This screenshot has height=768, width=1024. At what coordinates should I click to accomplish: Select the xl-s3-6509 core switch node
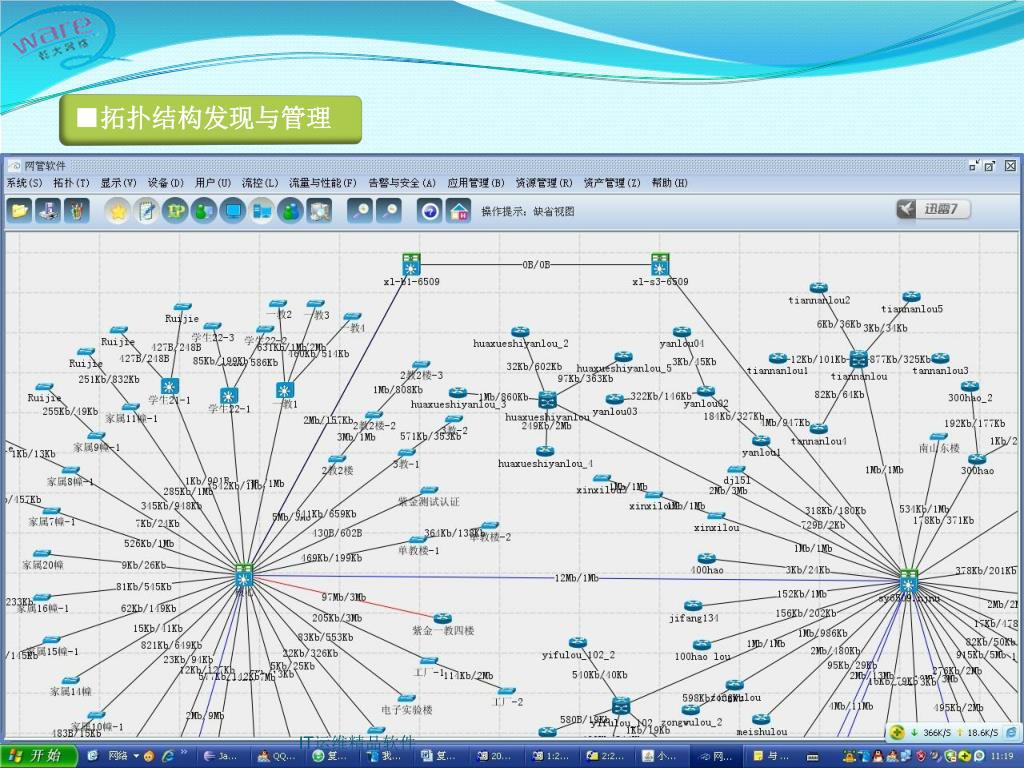(x=660, y=264)
